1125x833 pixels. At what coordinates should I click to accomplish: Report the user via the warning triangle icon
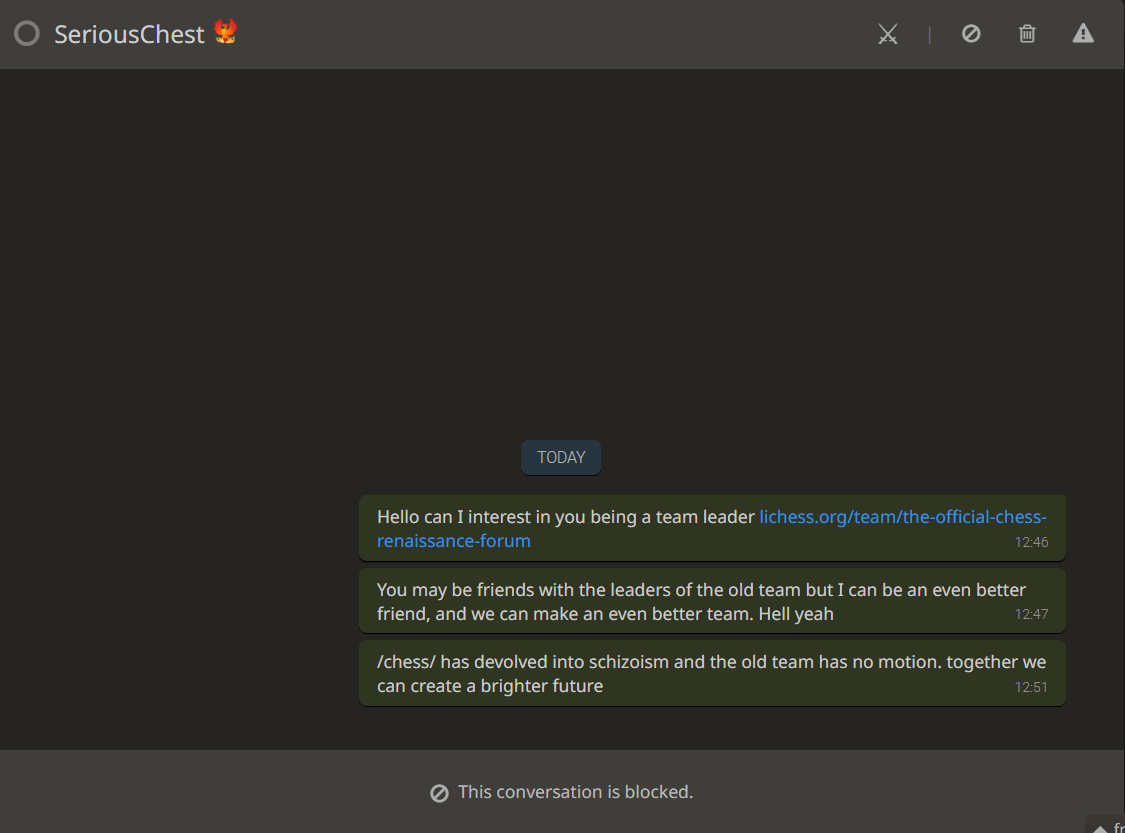coord(1083,34)
